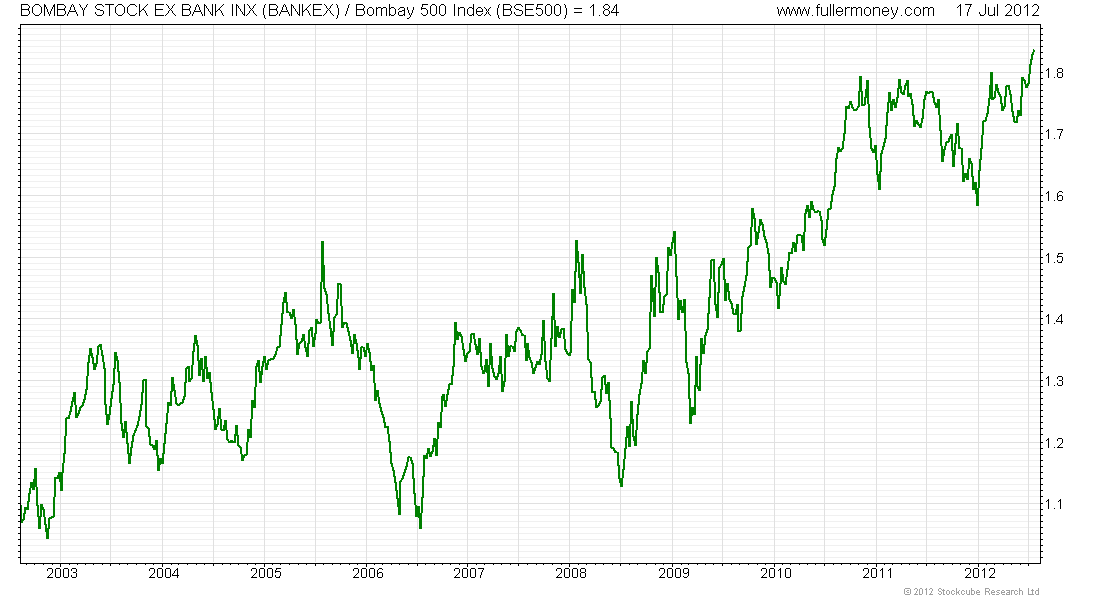Click the 1.8 y-axis value
This screenshot has height=600, width=1100.
[1054, 73]
